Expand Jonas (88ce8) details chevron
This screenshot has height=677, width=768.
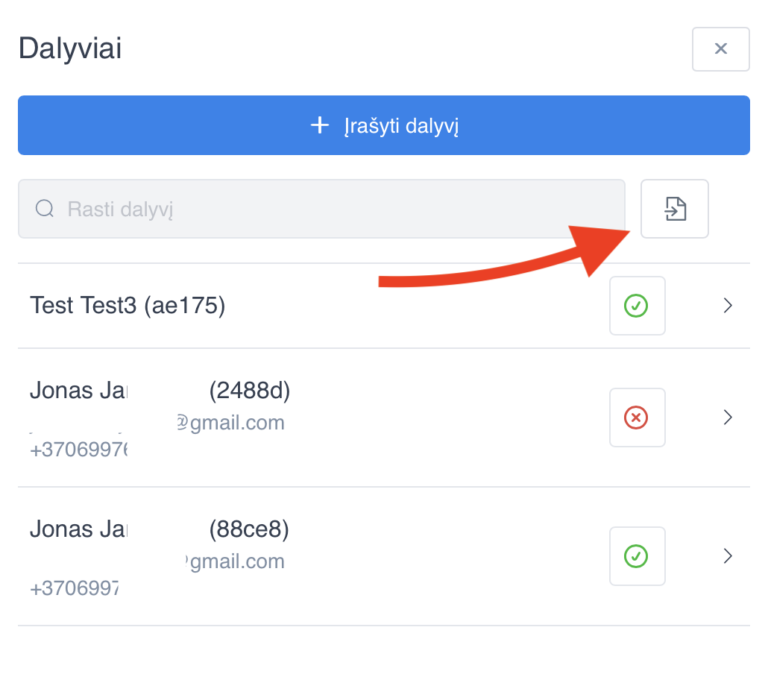tap(728, 556)
